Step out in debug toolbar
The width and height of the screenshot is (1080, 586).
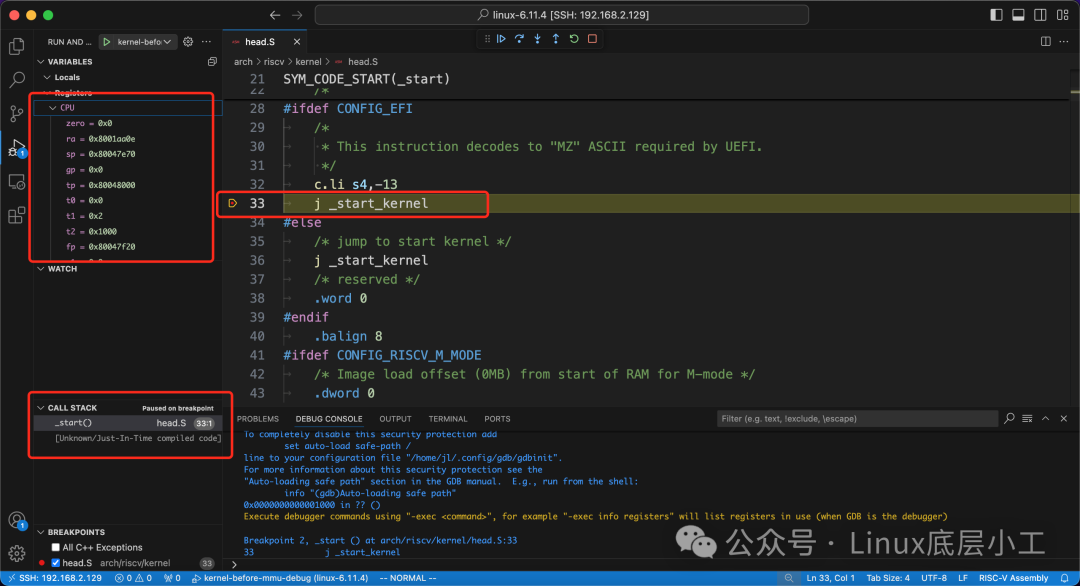point(556,39)
